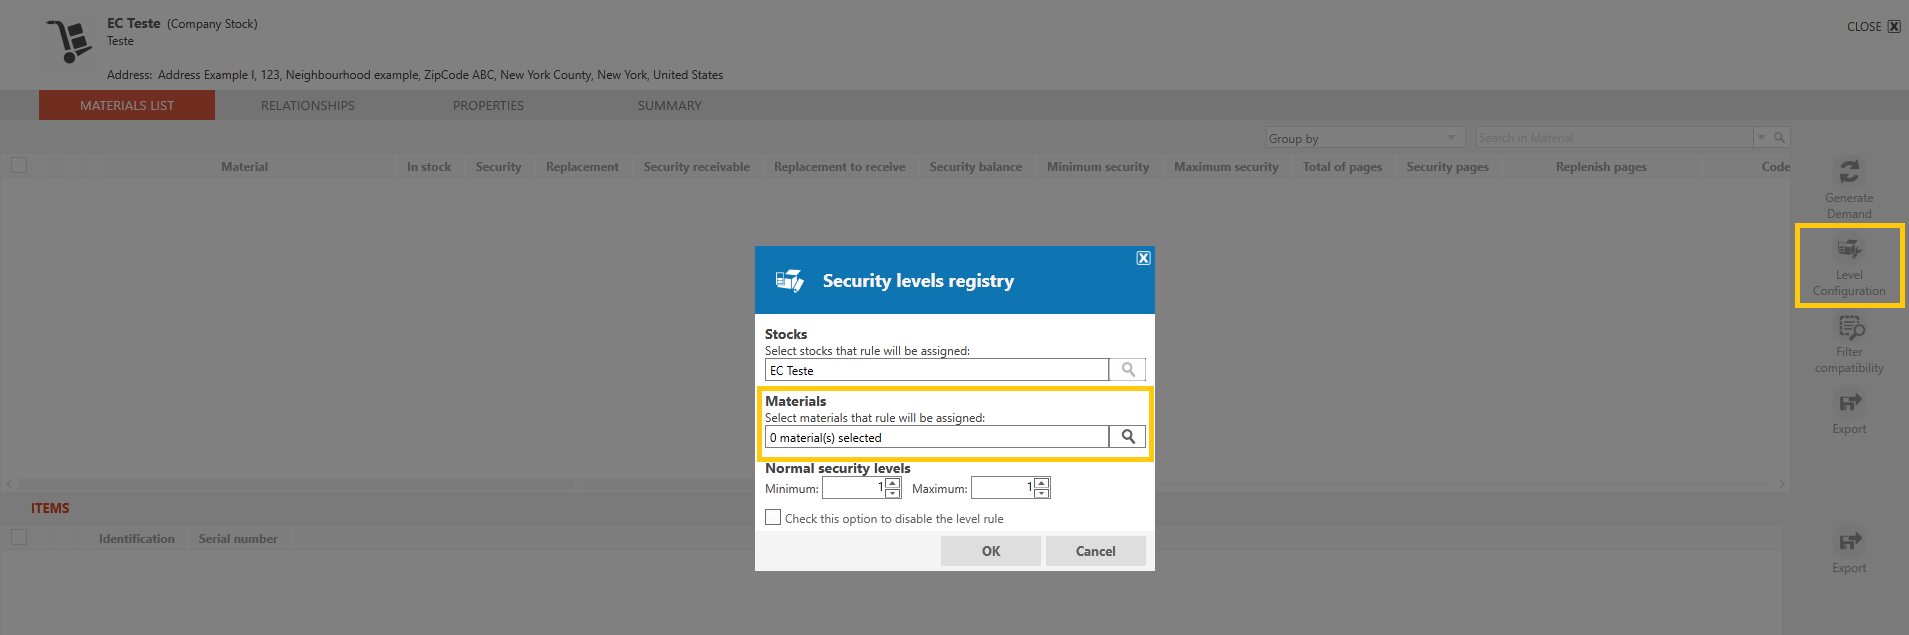Confirm the dialog with the OK button
The image size is (1909, 635).
(991, 551)
